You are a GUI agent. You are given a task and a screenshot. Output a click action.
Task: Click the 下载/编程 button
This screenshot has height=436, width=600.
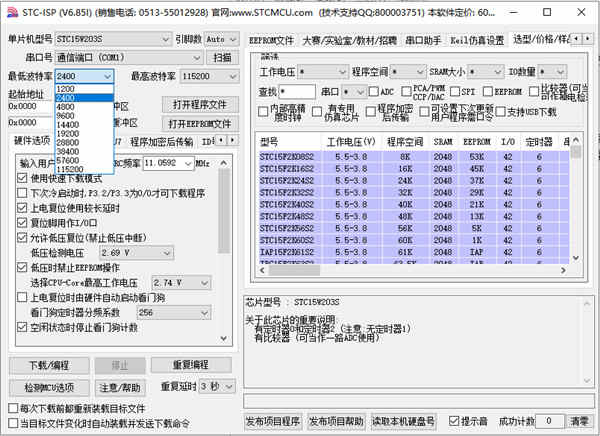[49, 365]
